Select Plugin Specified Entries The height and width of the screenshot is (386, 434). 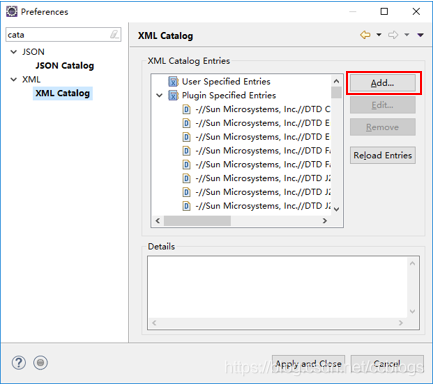tap(229, 96)
